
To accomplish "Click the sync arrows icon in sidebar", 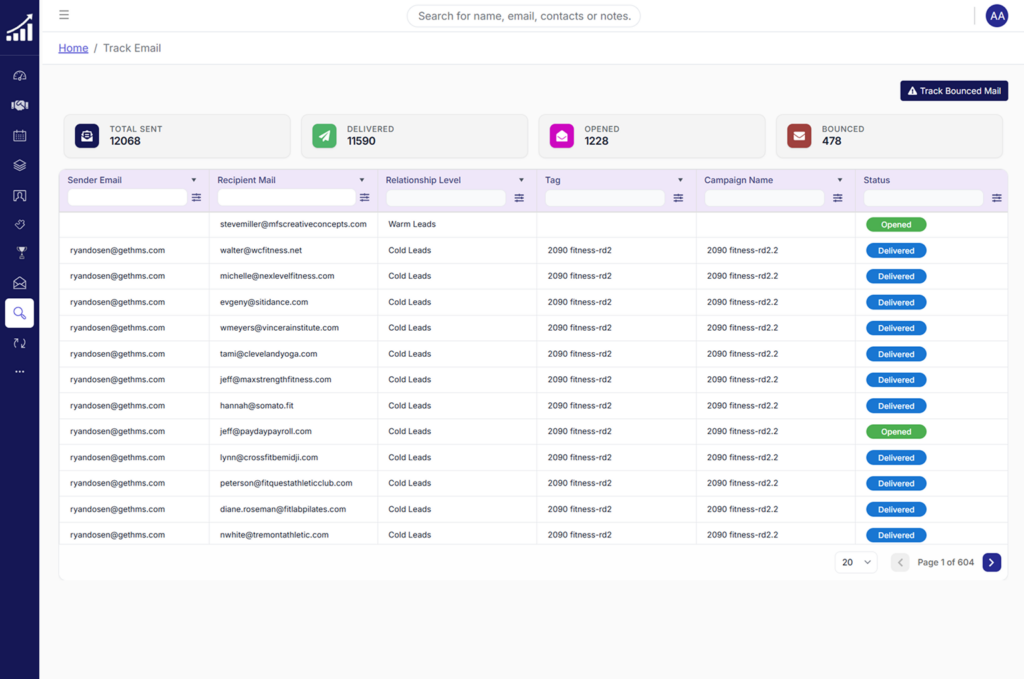I will tap(19, 343).
